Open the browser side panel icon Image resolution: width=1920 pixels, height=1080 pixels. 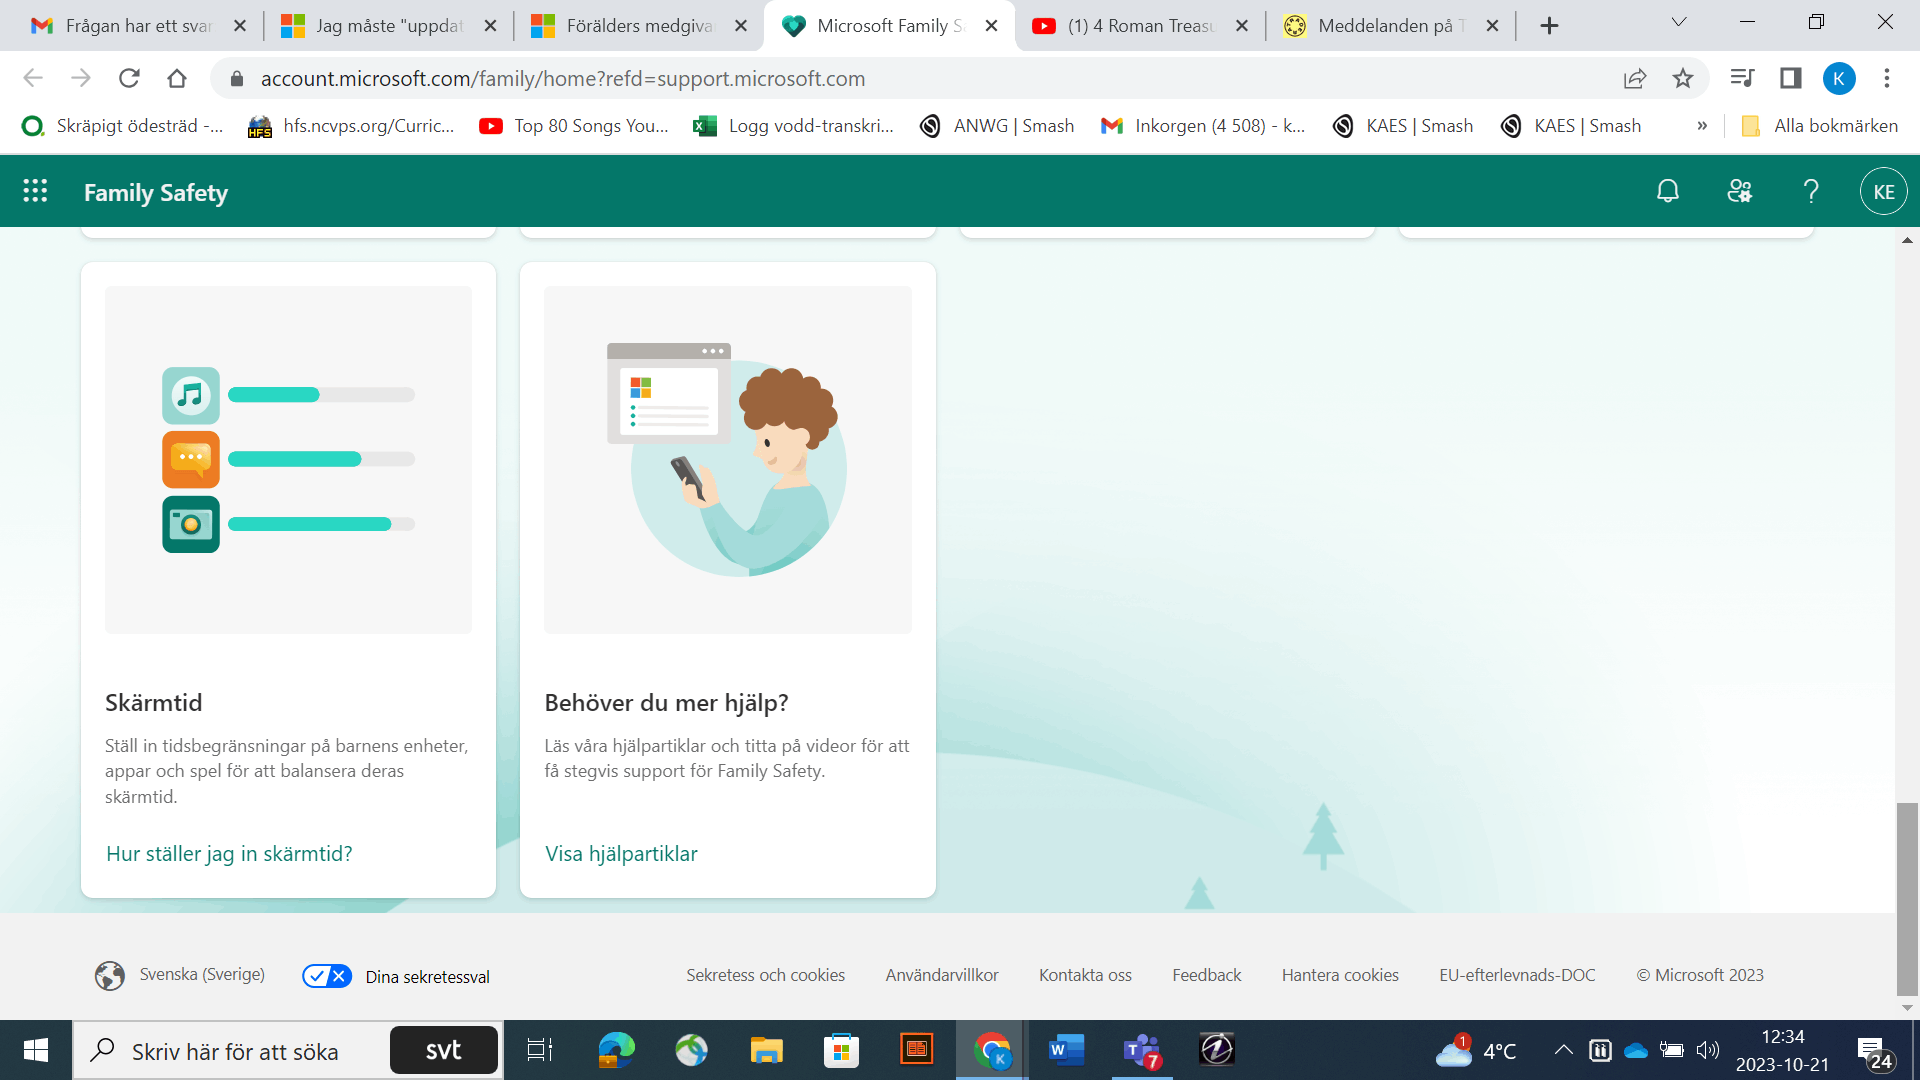pyautogui.click(x=1790, y=78)
